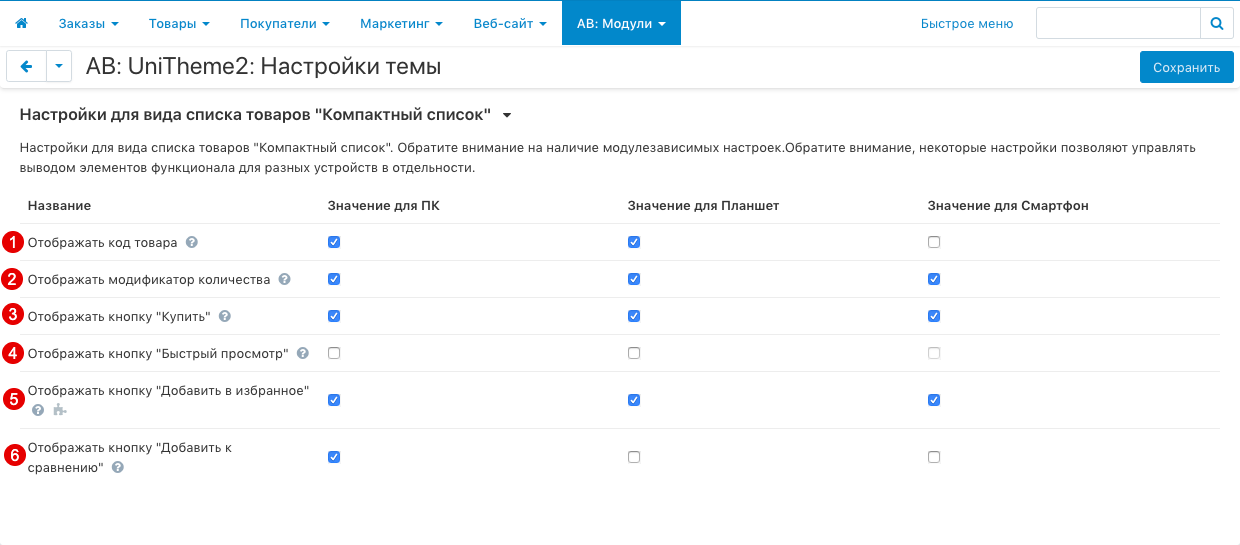The width and height of the screenshot is (1240, 545).
Task: Uncheck "Добавить к сравнению" for ПК
Action: pos(334,457)
